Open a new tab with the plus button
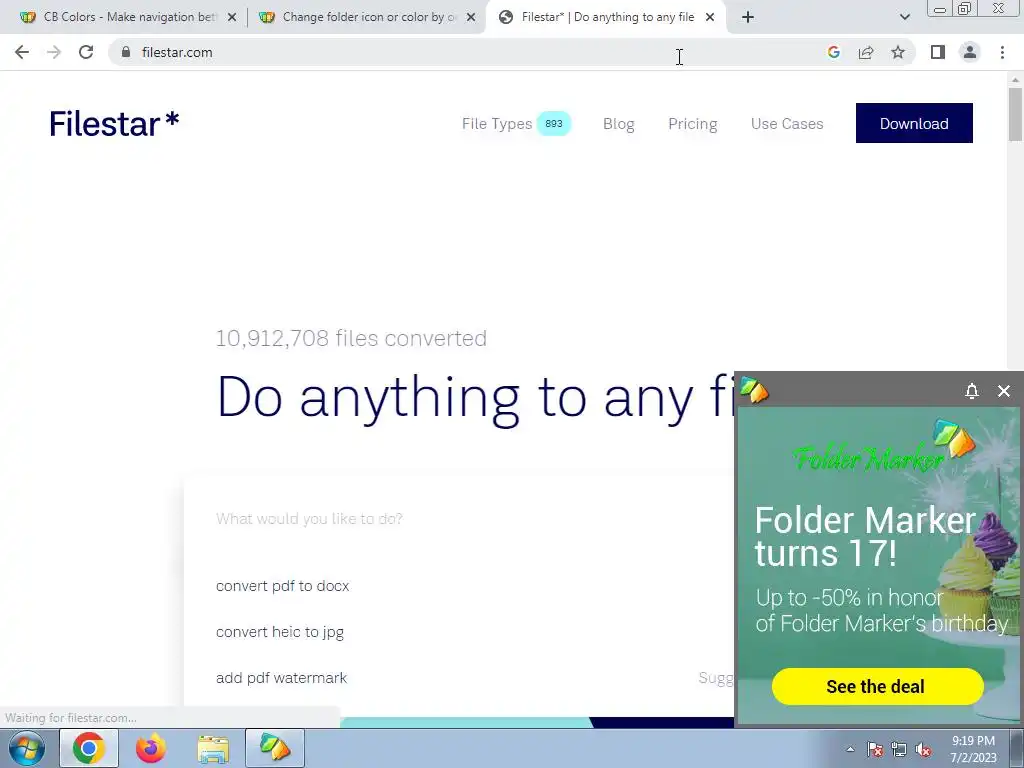This screenshot has width=1024, height=768. (x=748, y=17)
